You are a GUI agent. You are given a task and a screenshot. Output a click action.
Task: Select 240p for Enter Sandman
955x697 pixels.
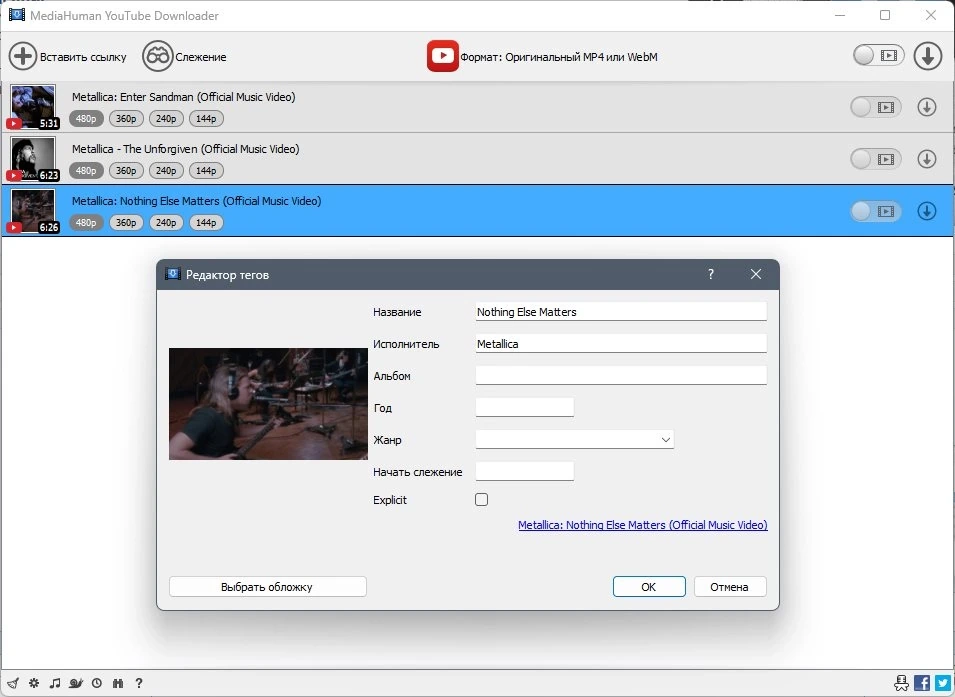pos(166,119)
